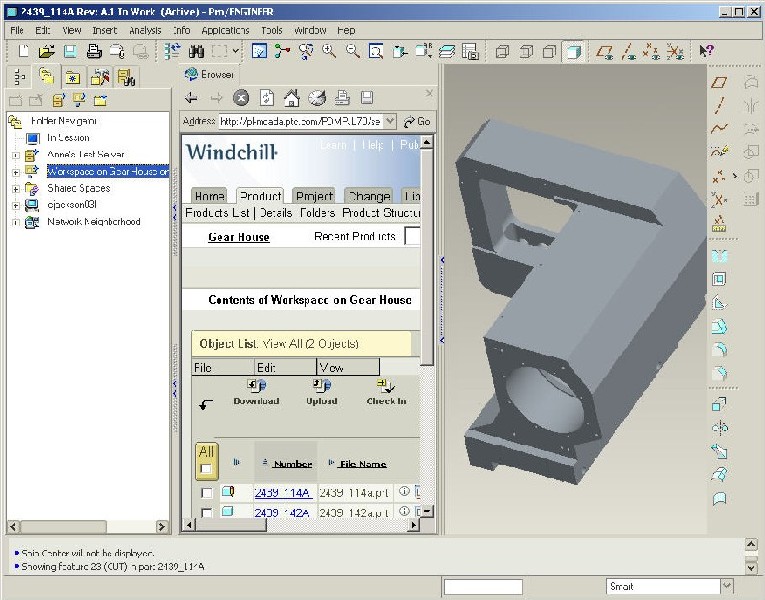
Task: Click the Datum Axis tool icon
Action: pos(719,105)
